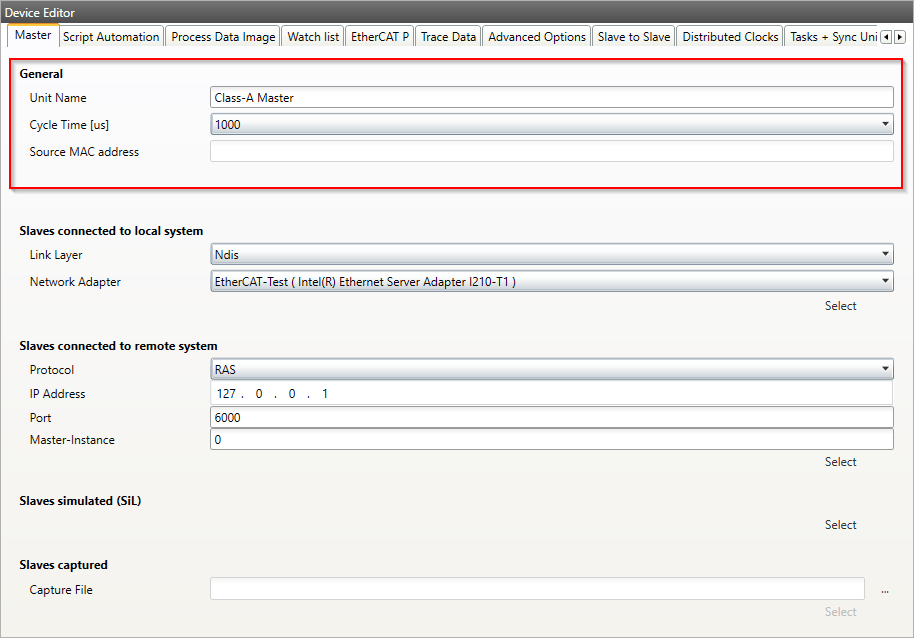914x638 pixels.
Task: Focus the Source MAC address field
Action: 550,152
